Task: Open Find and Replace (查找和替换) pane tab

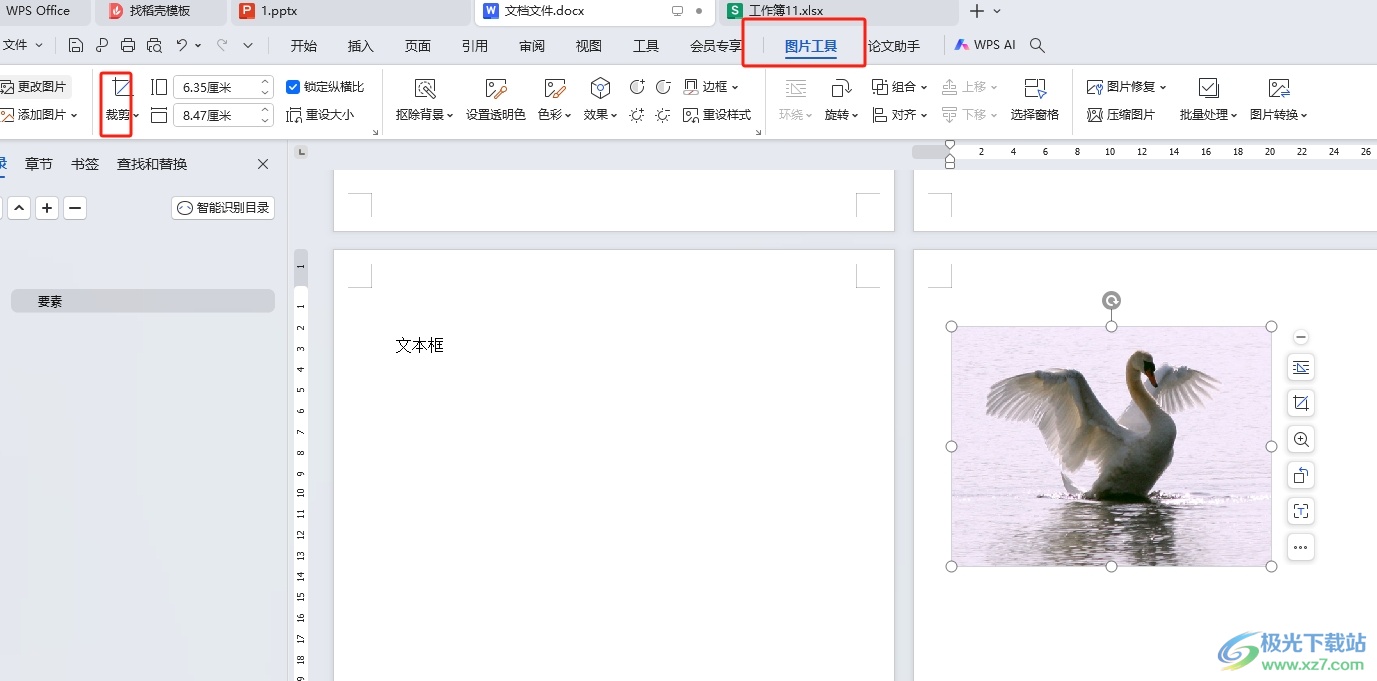Action: point(152,164)
